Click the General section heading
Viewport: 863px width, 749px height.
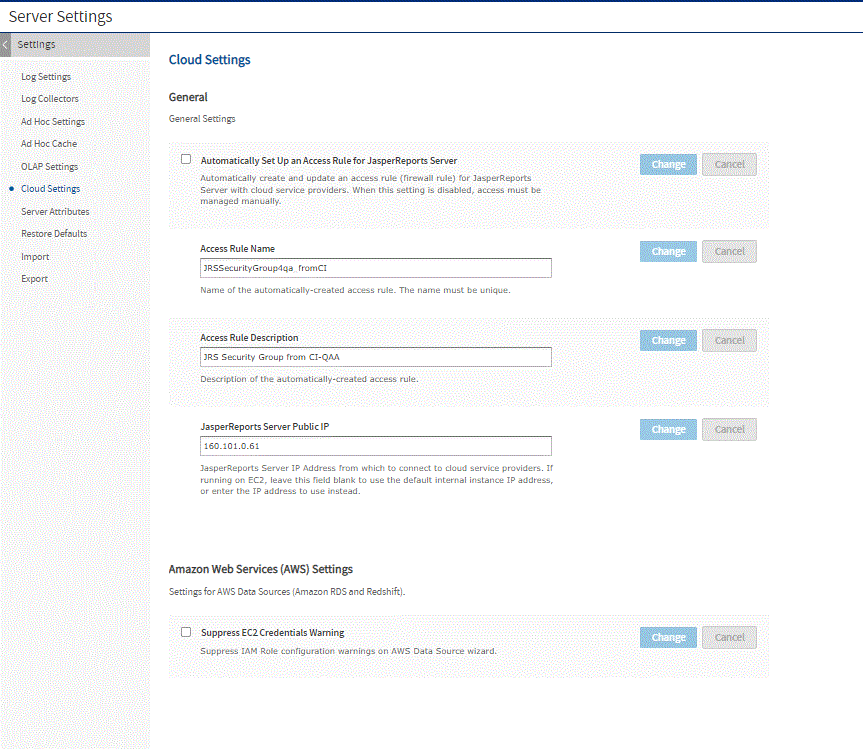[188, 97]
